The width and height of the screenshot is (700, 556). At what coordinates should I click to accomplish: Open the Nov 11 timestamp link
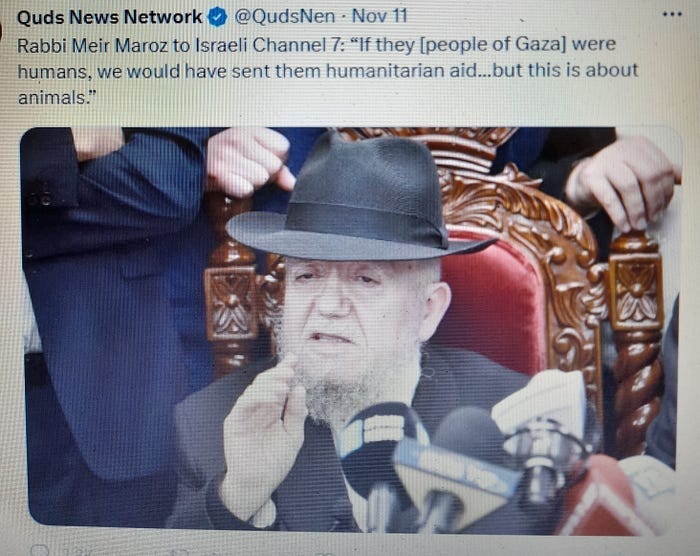pyautogui.click(x=379, y=16)
